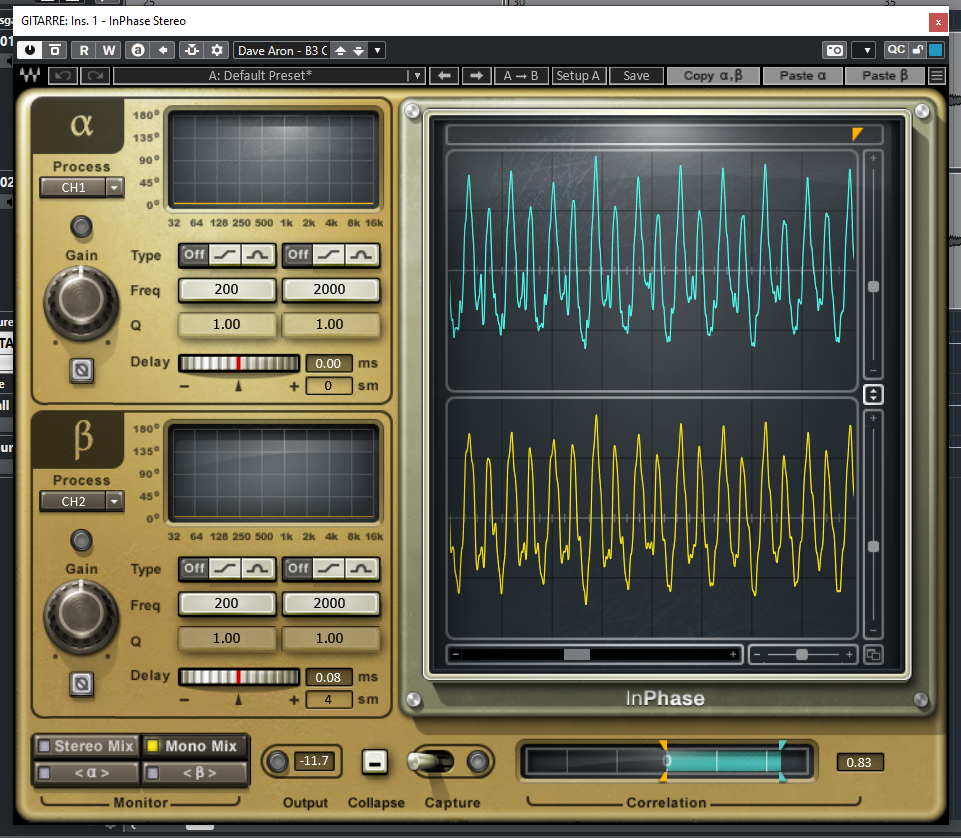Screen dimensions: 961x838
Task: Click the plugin settings gear icon
Action: 217,50
